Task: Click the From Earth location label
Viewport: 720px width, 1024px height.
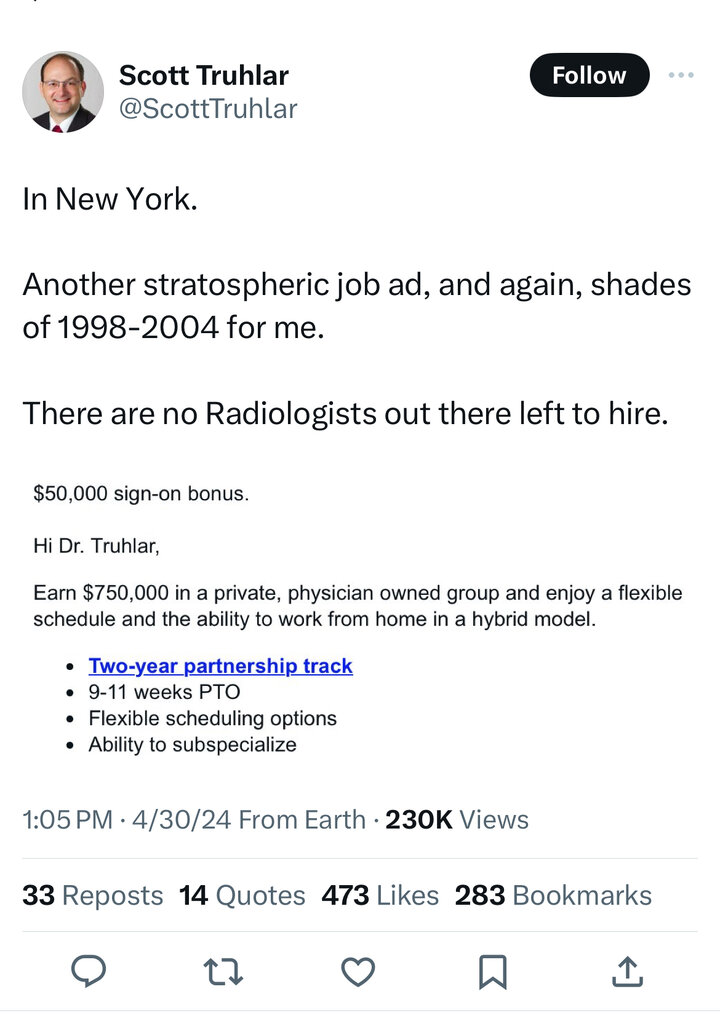Action: [x=302, y=820]
